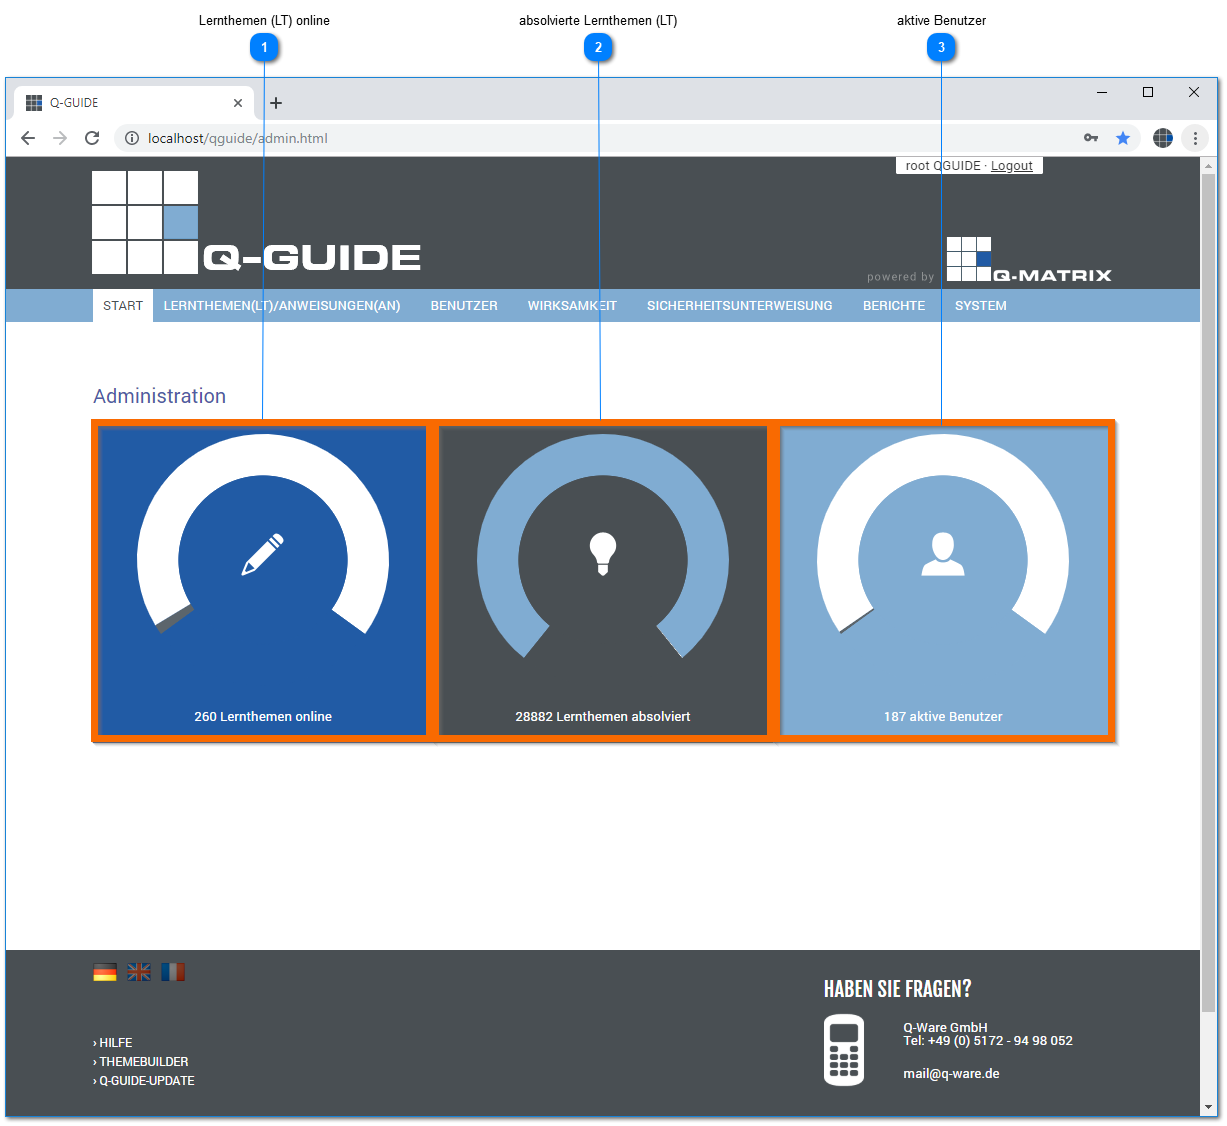
Task: Maximize the browser window
Action: point(1148,92)
